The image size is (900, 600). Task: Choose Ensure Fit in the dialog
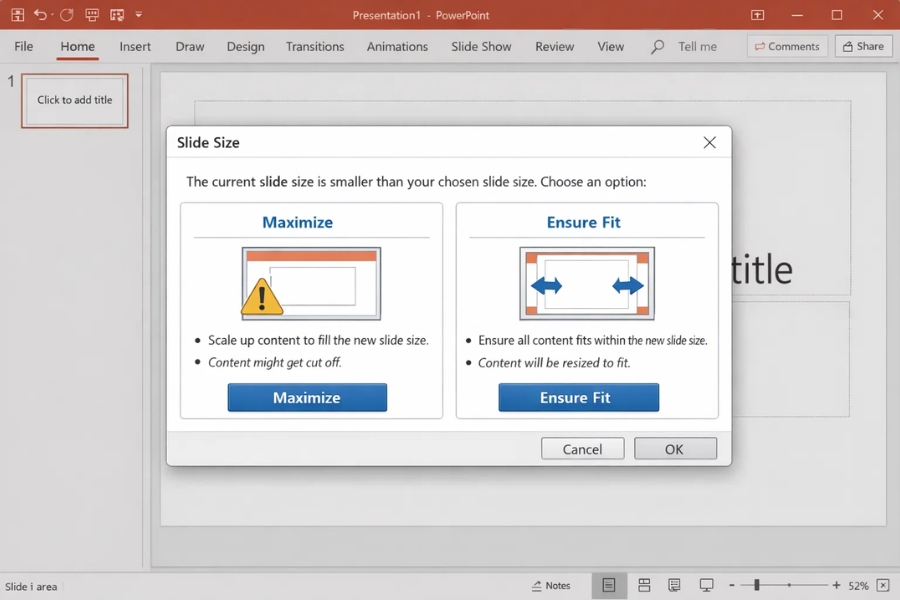[x=578, y=397]
